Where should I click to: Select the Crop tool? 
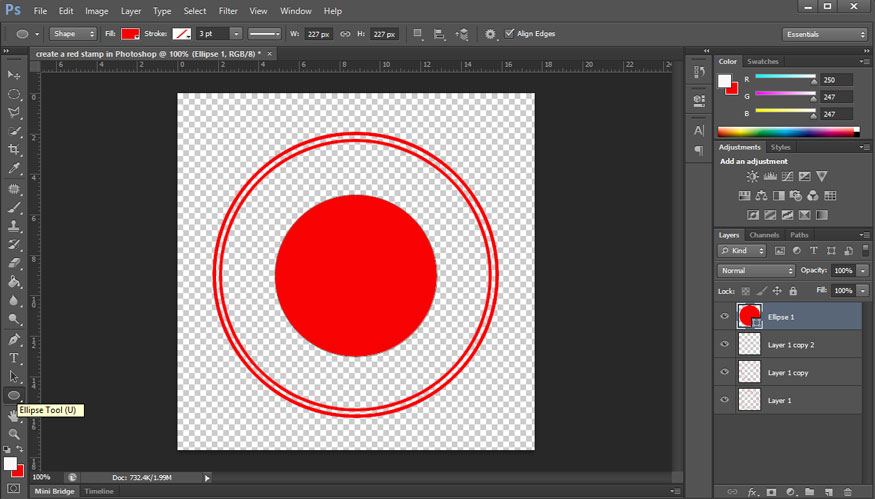click(x=14, y=150)
